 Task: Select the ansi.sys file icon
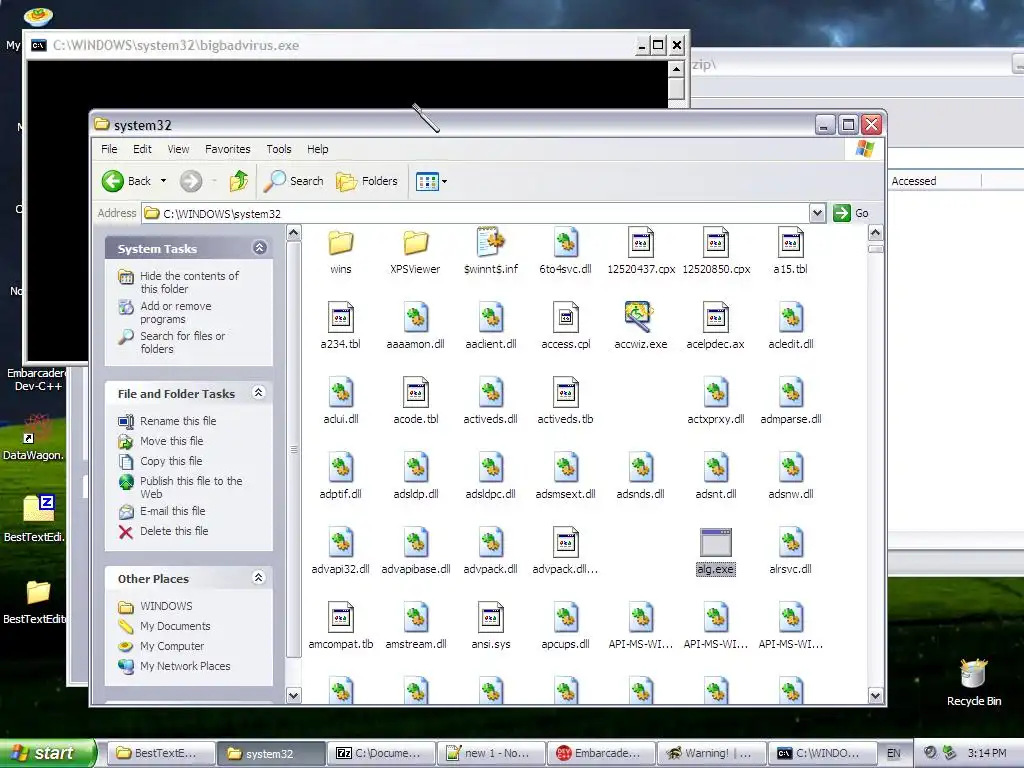click(490, 618)
